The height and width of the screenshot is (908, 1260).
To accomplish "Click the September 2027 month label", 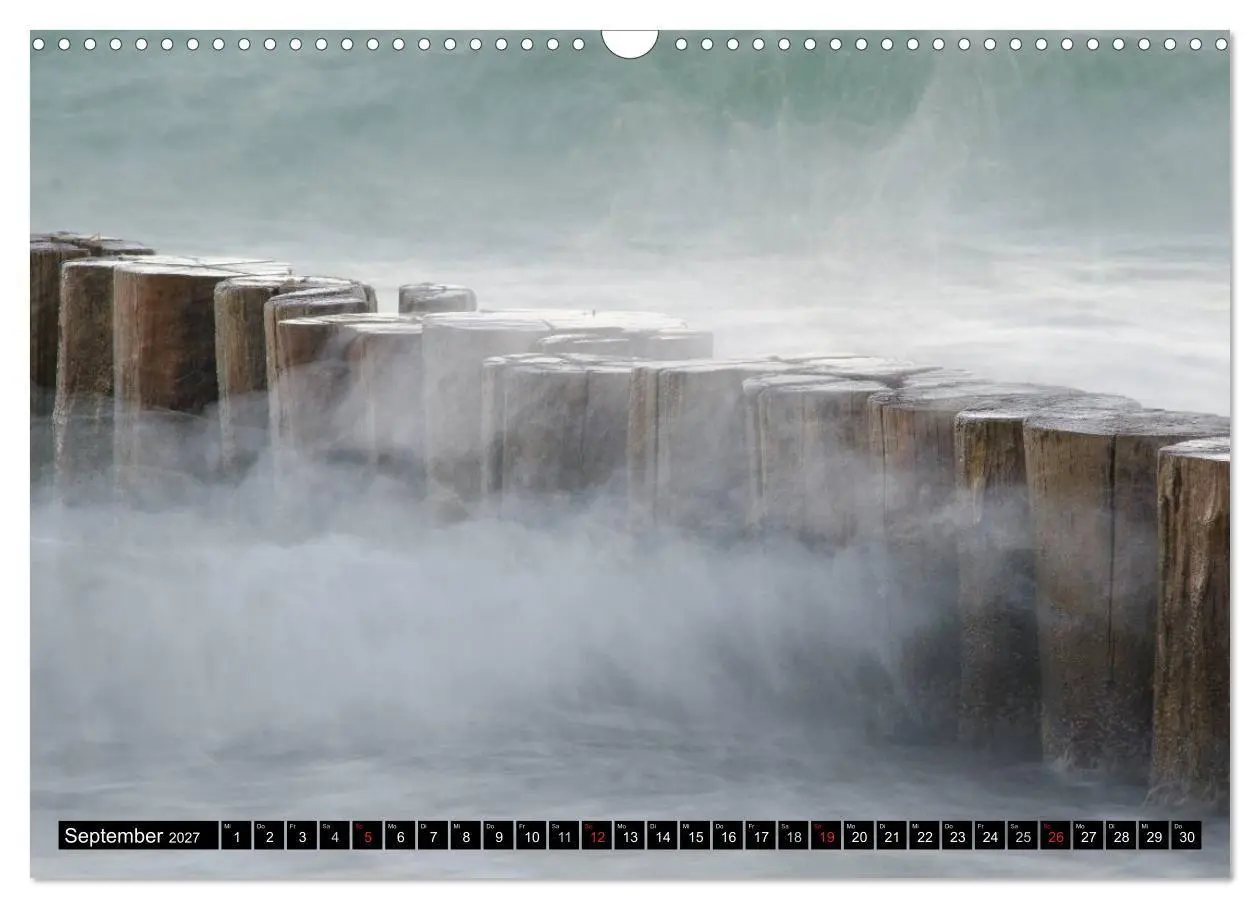I will pyautogui.click(x=138, y=836).
